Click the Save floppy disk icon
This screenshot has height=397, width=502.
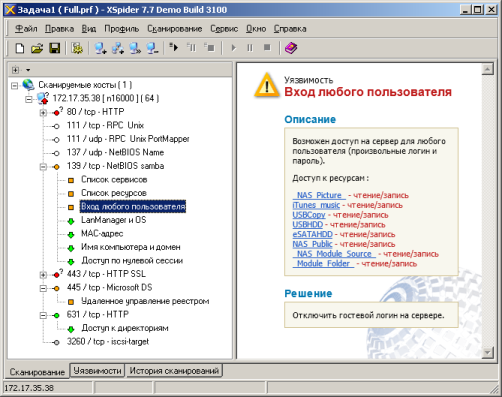coord(55,48)
